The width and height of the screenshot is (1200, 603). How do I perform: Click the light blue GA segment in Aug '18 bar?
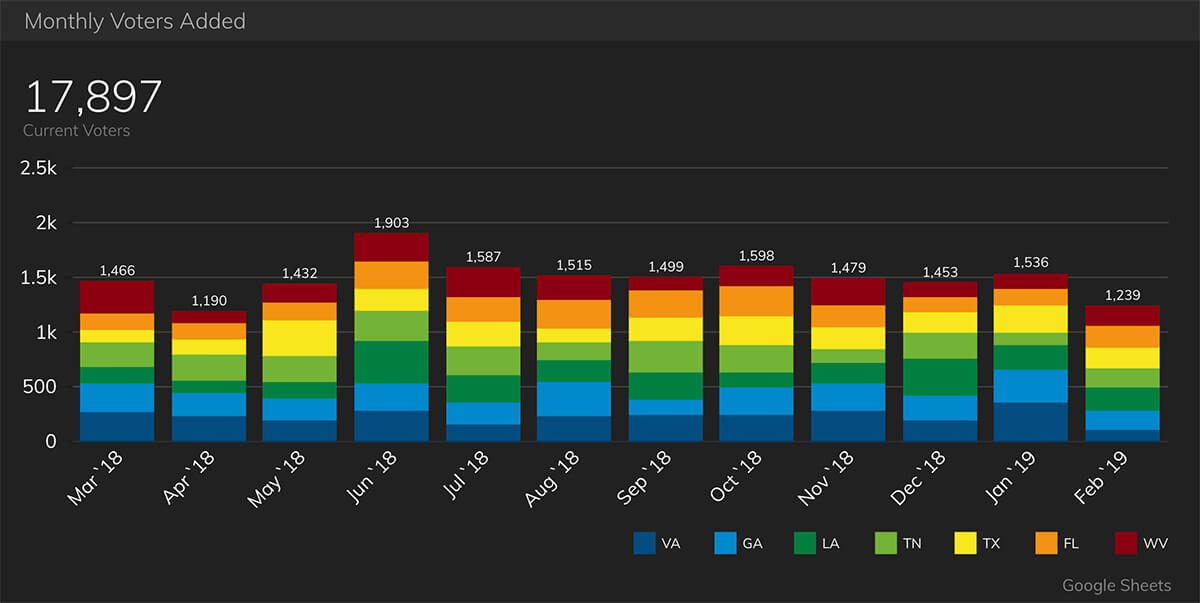click(x=574, y=399)
